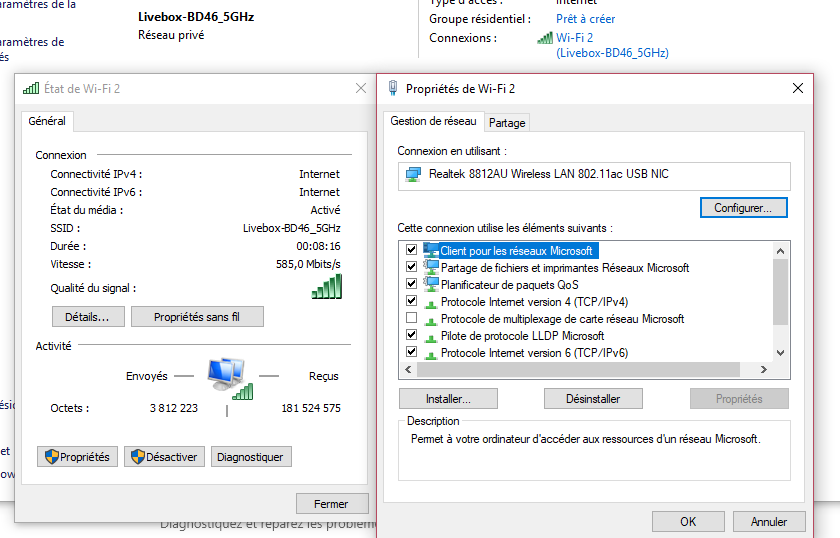Click the vertical scrollbar thumb in the components list
The image size is (840, 538).
pyautogui.click(x=781, y=292)
